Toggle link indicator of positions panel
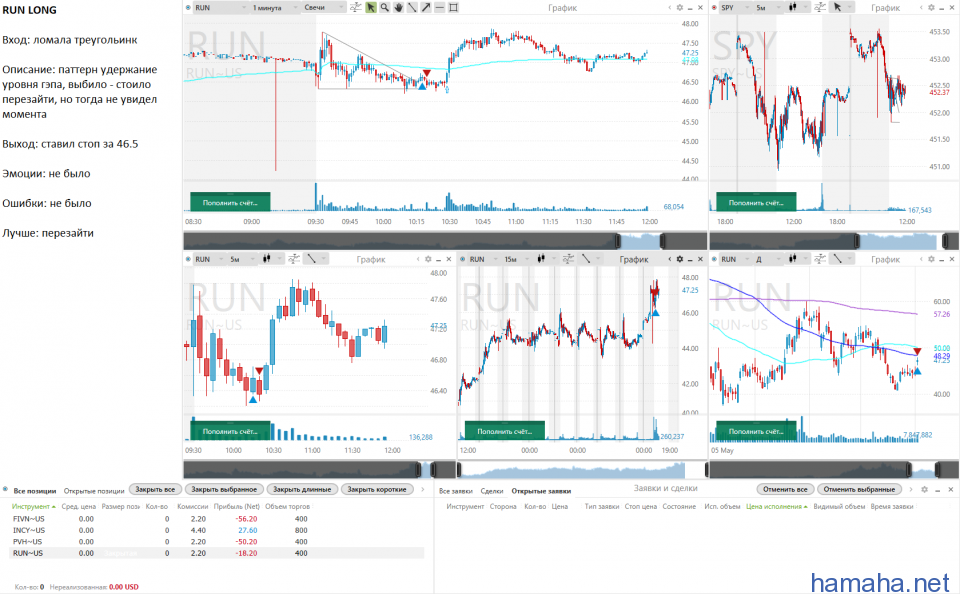 point(6,489)
